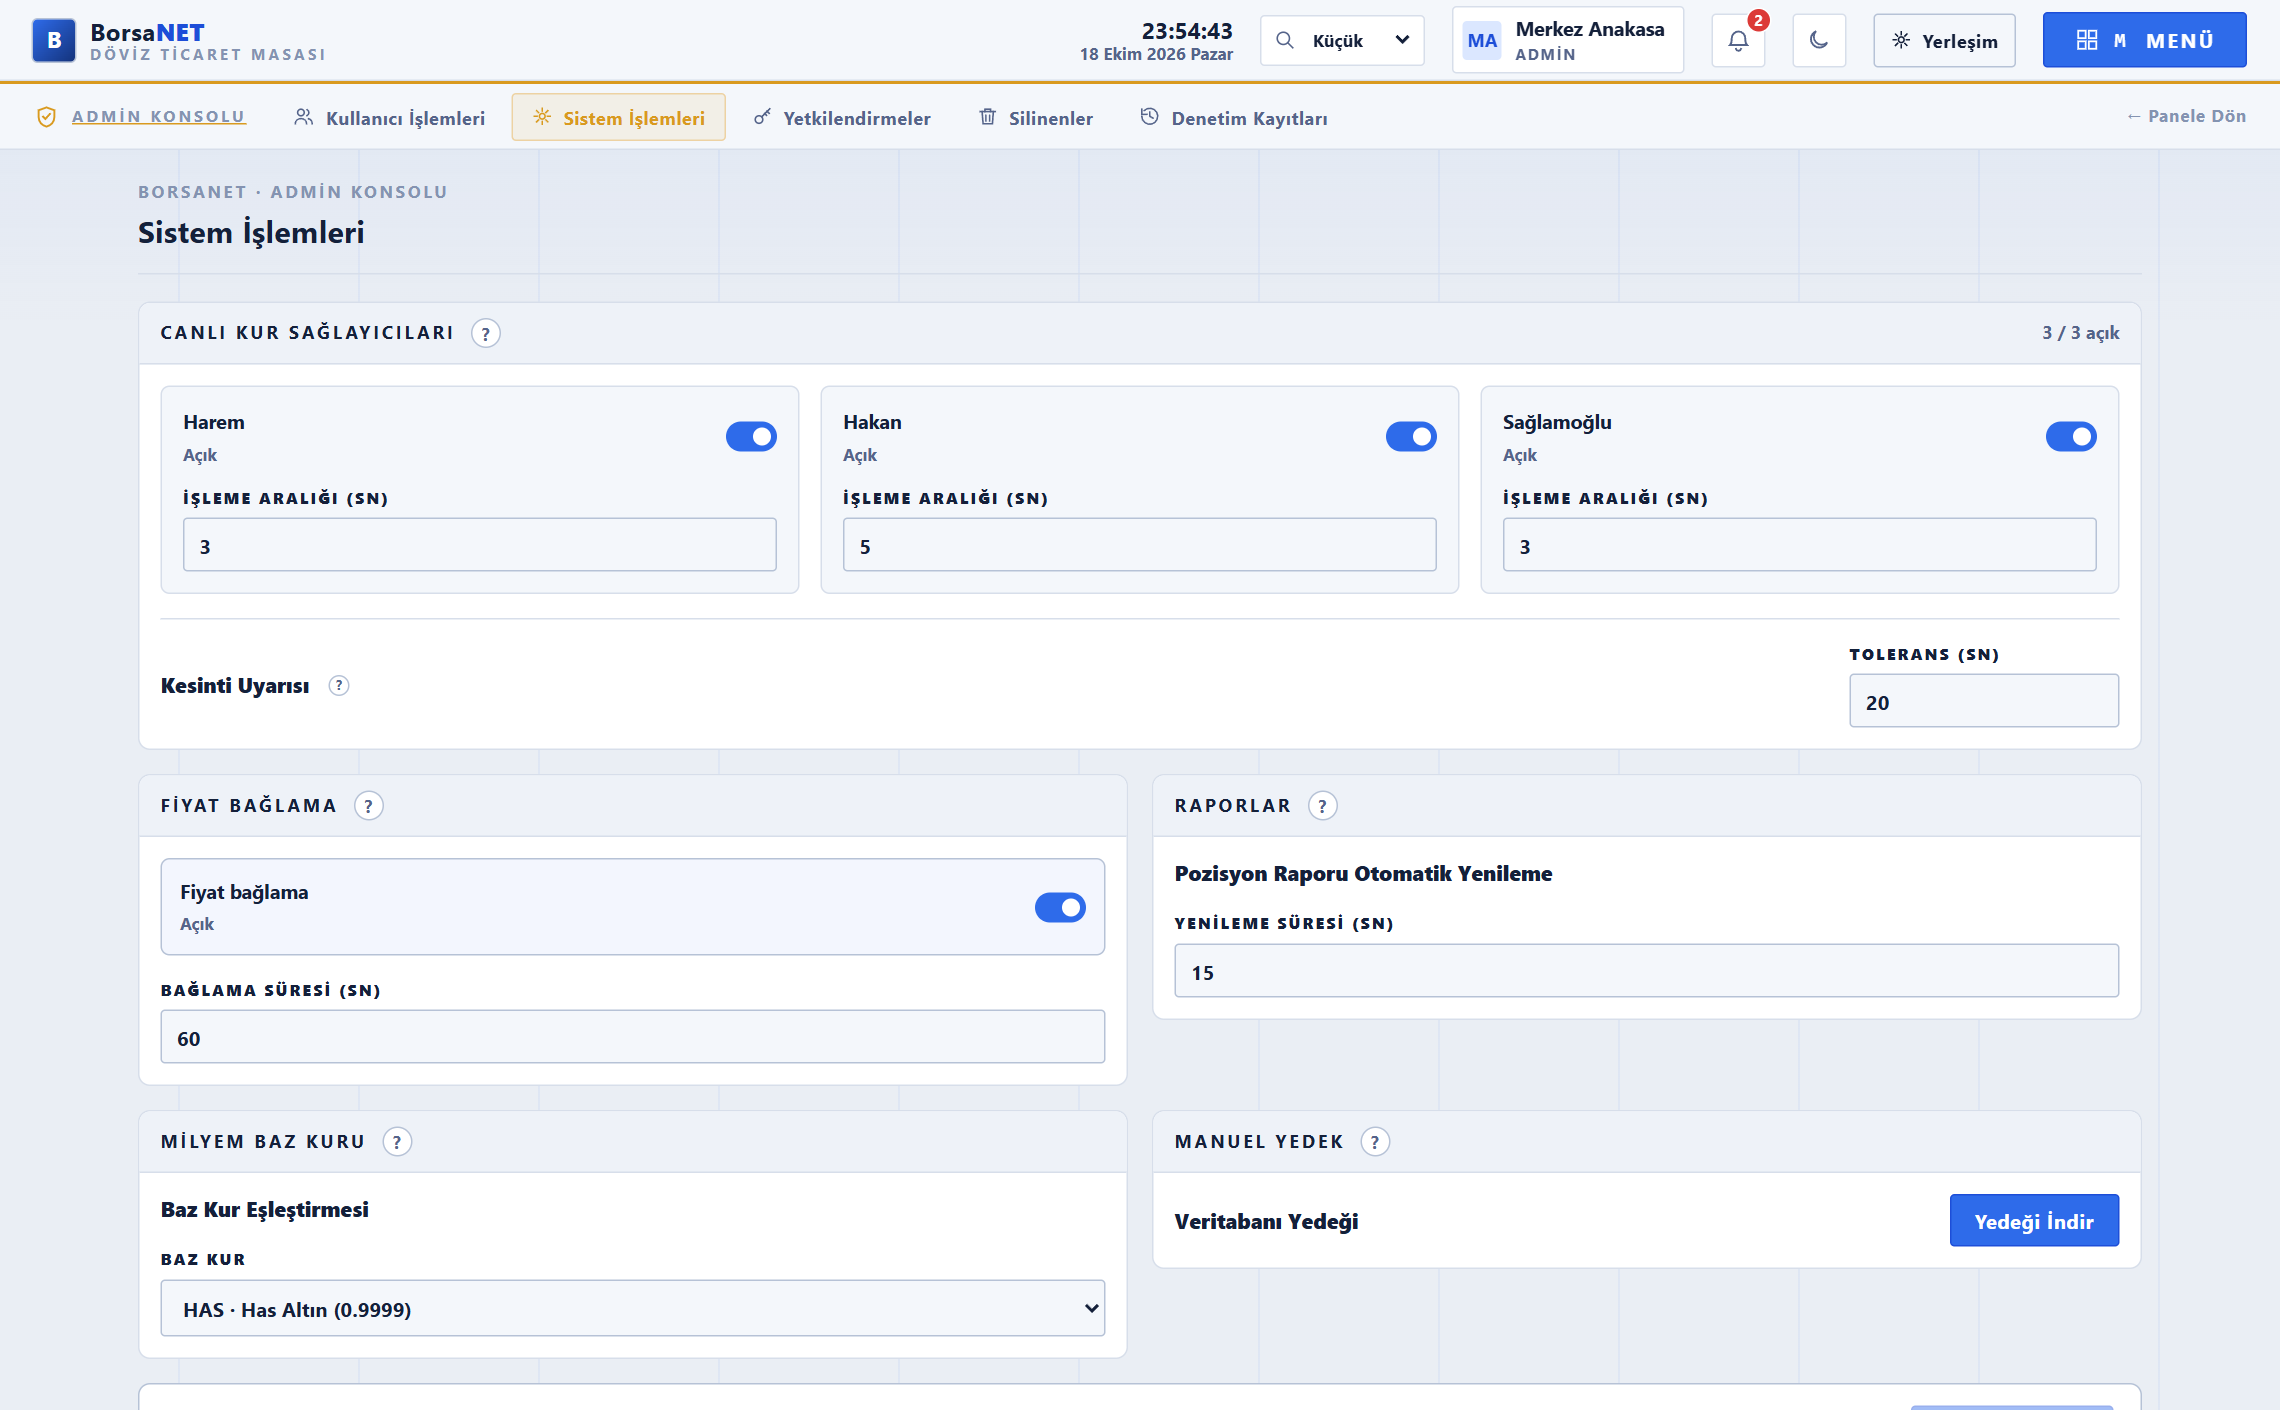Select the Sistem İşlemleri tab
This screenshot has height=1410, width=2280.
tap(619, 118)
